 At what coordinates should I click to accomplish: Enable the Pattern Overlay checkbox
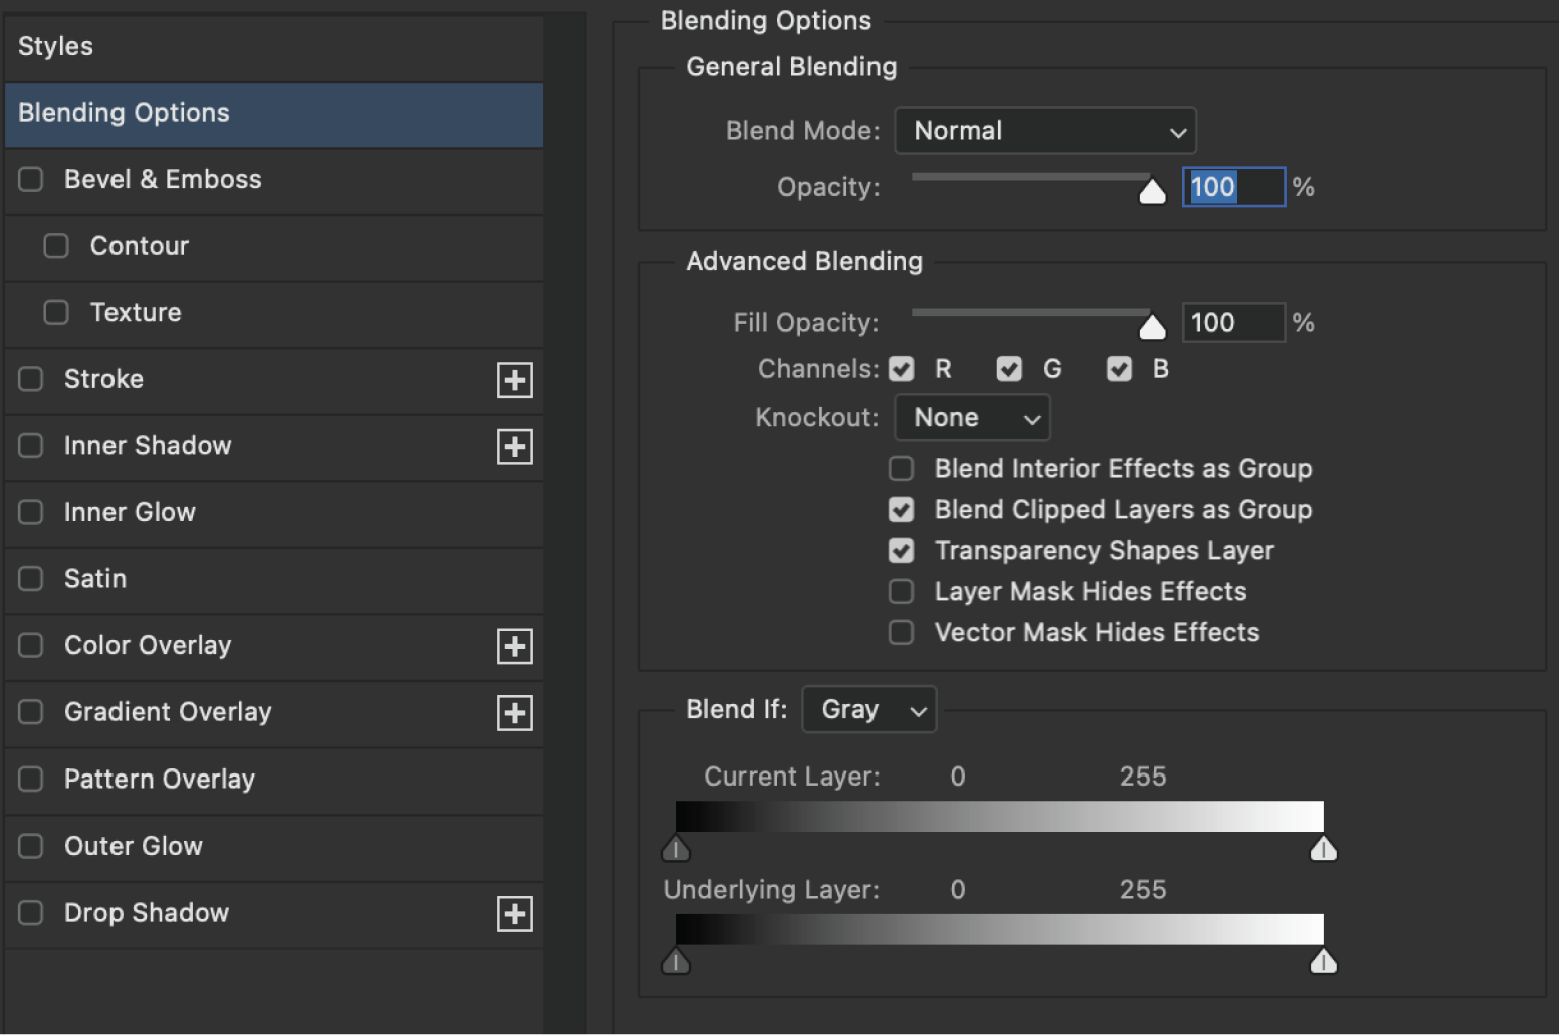(31, 779)
